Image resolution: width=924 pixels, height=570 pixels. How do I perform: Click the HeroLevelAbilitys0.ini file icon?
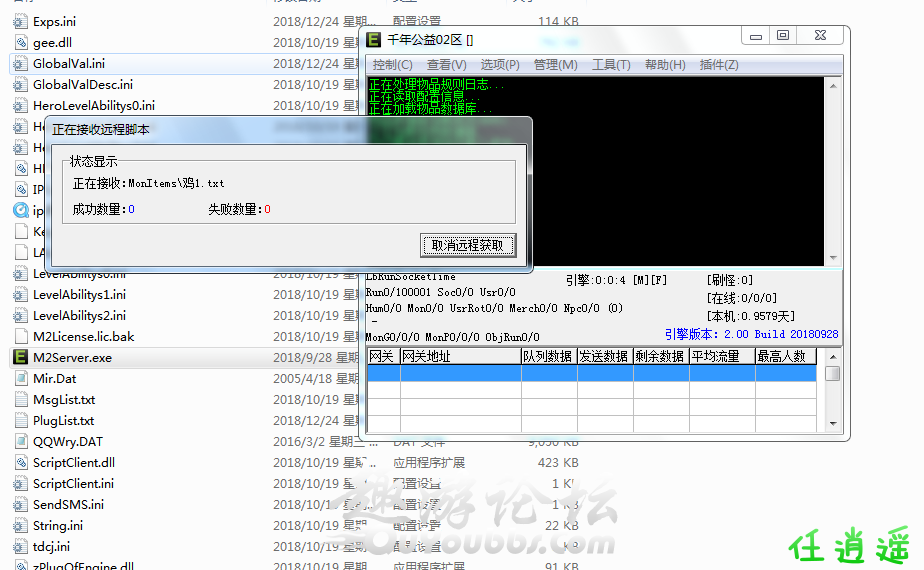[21, 106]
